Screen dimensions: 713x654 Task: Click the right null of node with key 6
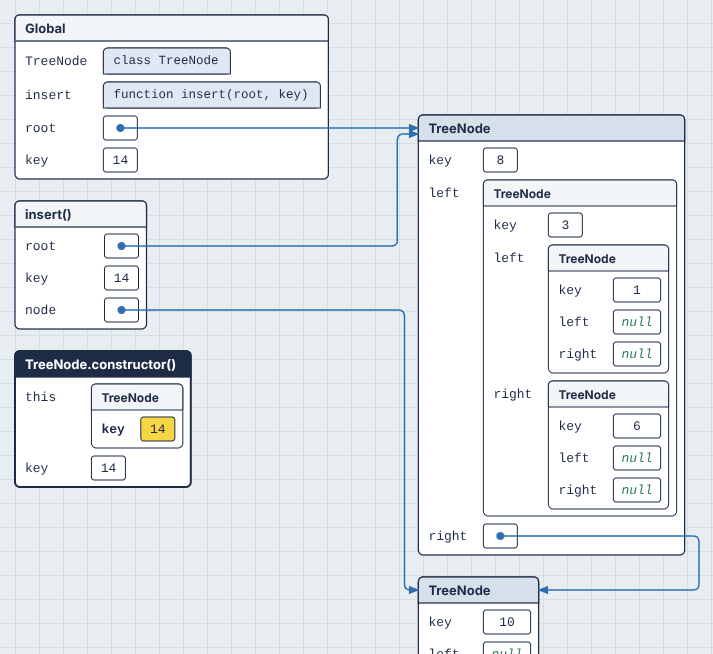637,490
